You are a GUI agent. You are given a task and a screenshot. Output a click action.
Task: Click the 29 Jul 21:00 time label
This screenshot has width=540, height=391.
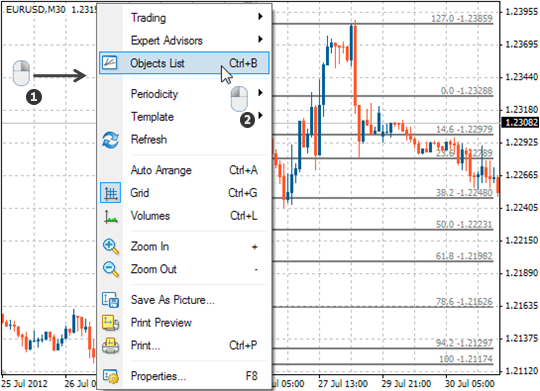[x=406, y=383]
